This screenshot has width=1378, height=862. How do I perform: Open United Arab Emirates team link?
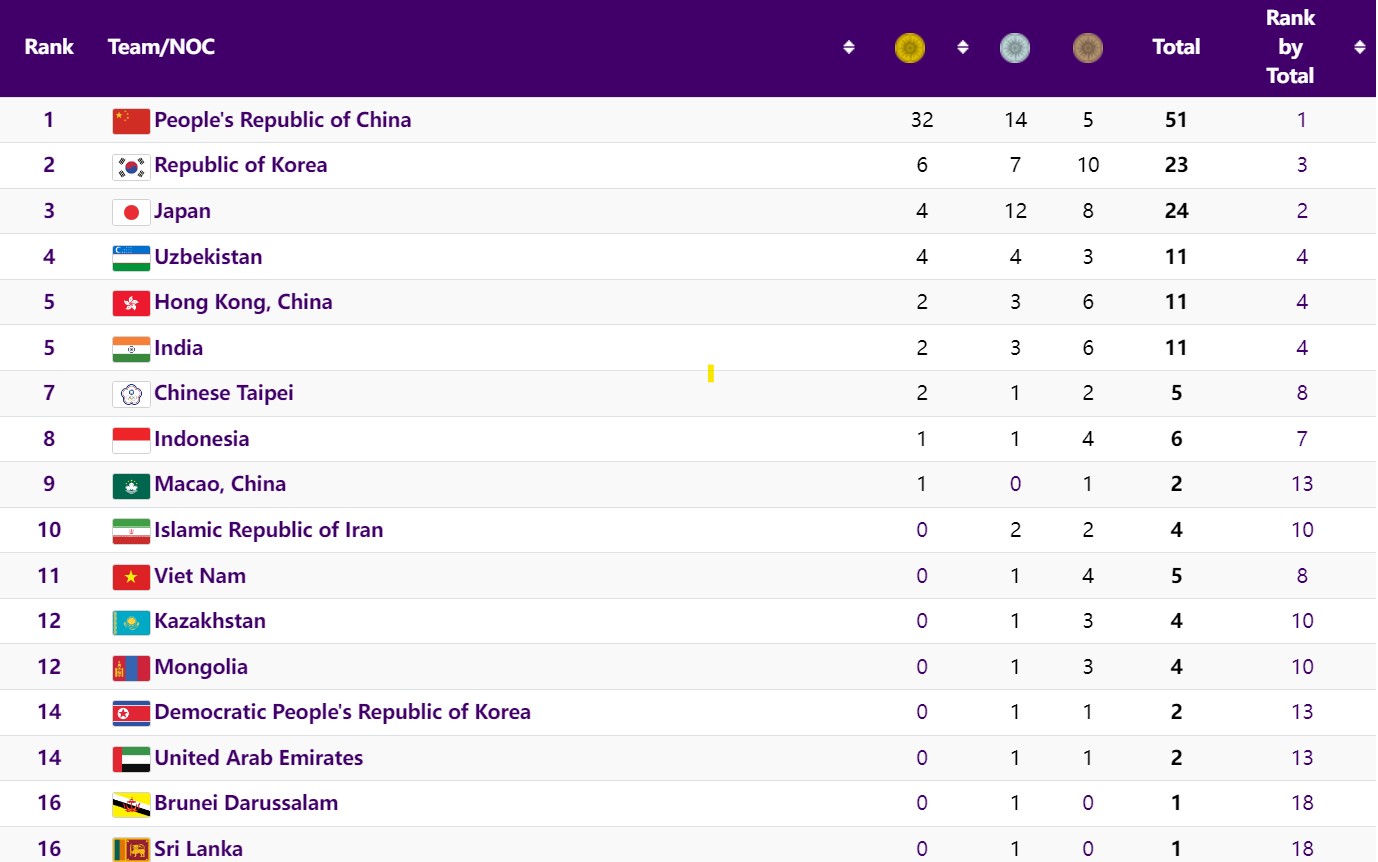pos(259,758)
